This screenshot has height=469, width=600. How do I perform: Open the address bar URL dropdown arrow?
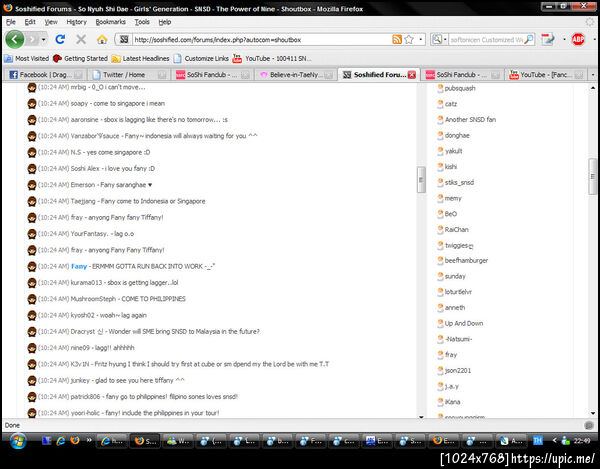421,39
